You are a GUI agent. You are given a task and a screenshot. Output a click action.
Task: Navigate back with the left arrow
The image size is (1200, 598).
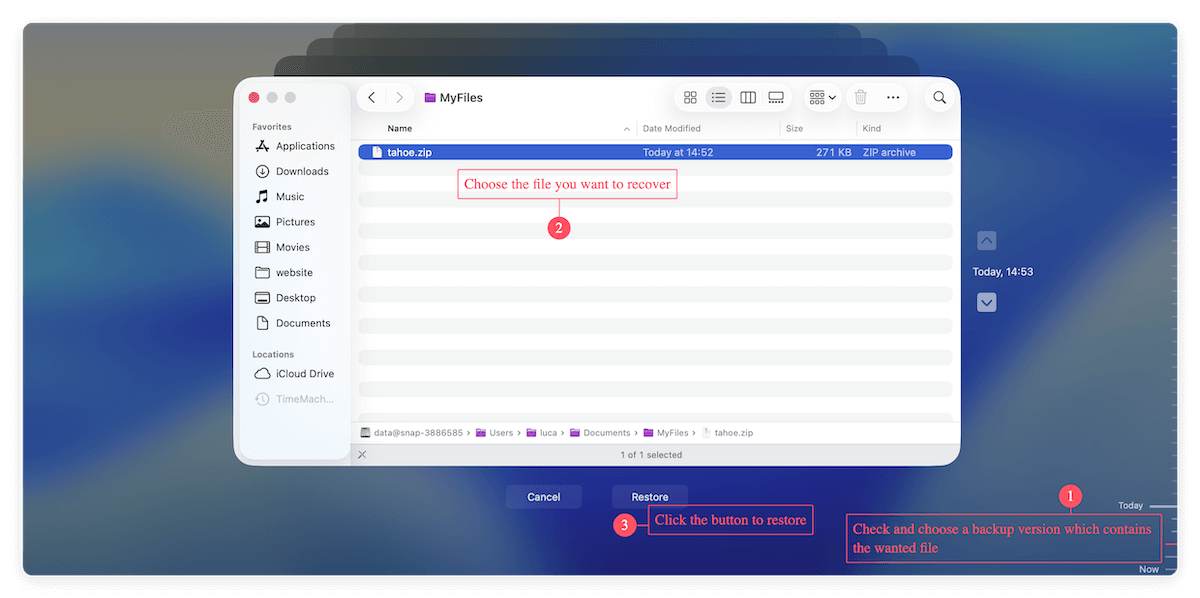pyautogui.click(x=370, y=97)
